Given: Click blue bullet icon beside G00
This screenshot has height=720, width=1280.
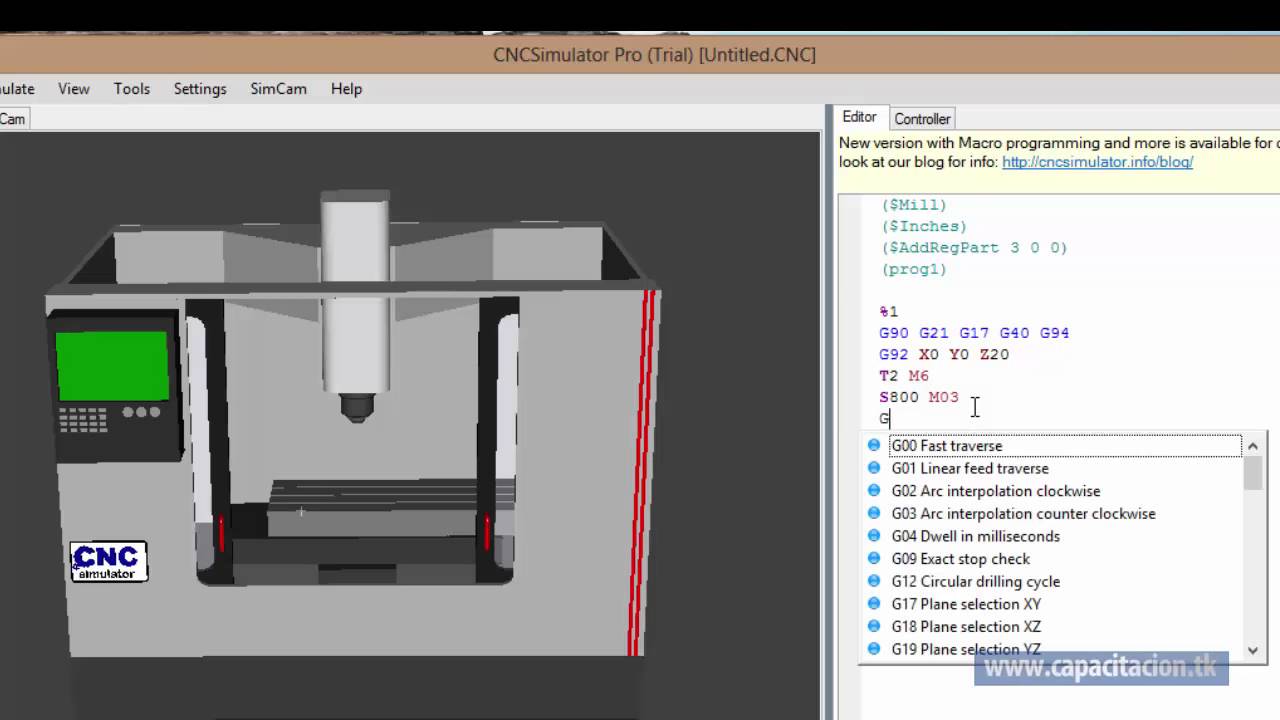Looking at the screenshot, I should (x=874, y=446).
